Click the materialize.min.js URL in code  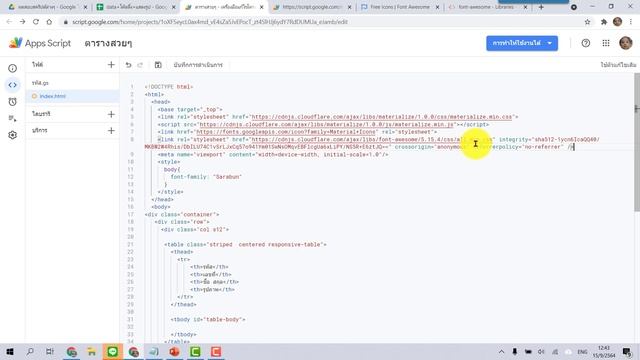[326, 124]
